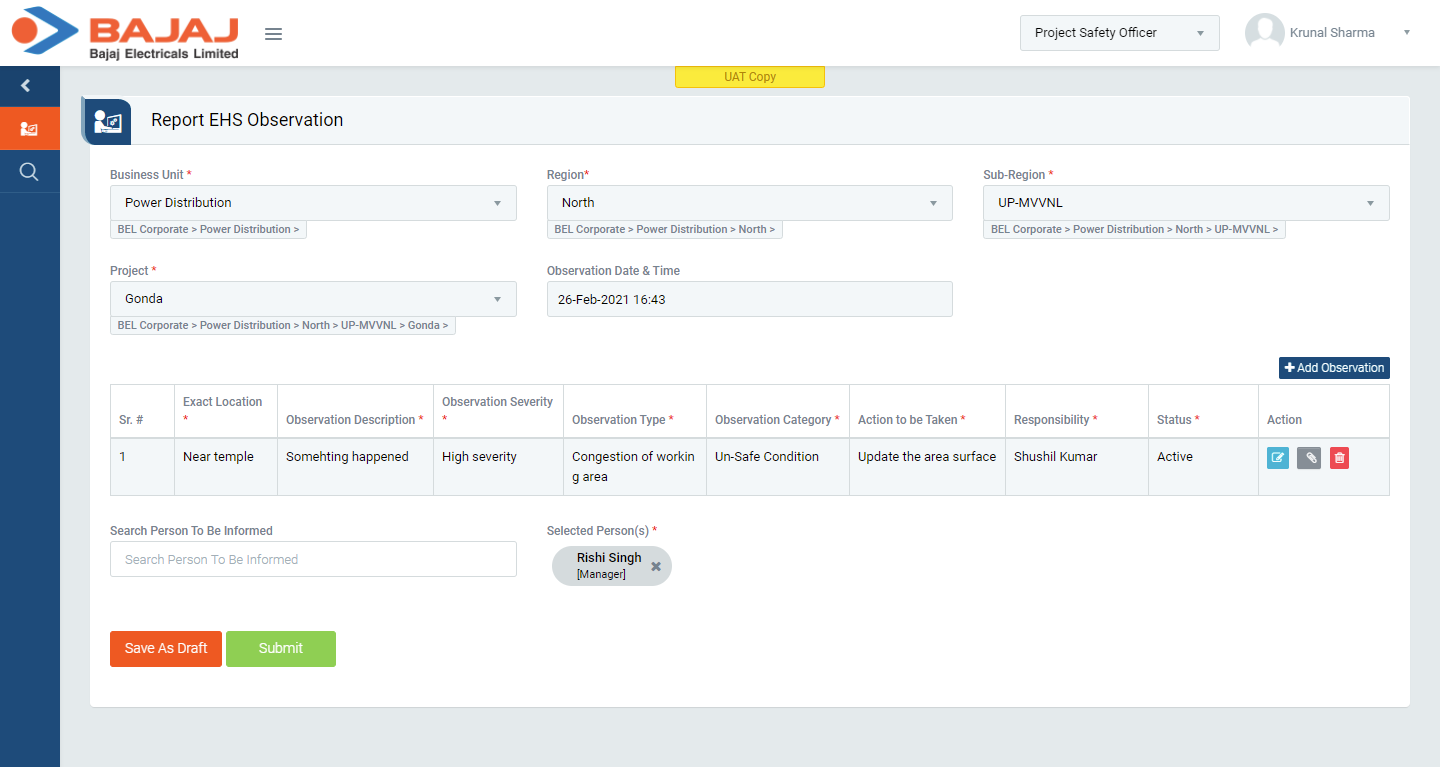
Task: Click the attachment paperclip icon in row
Action: tap(1308, 458)
